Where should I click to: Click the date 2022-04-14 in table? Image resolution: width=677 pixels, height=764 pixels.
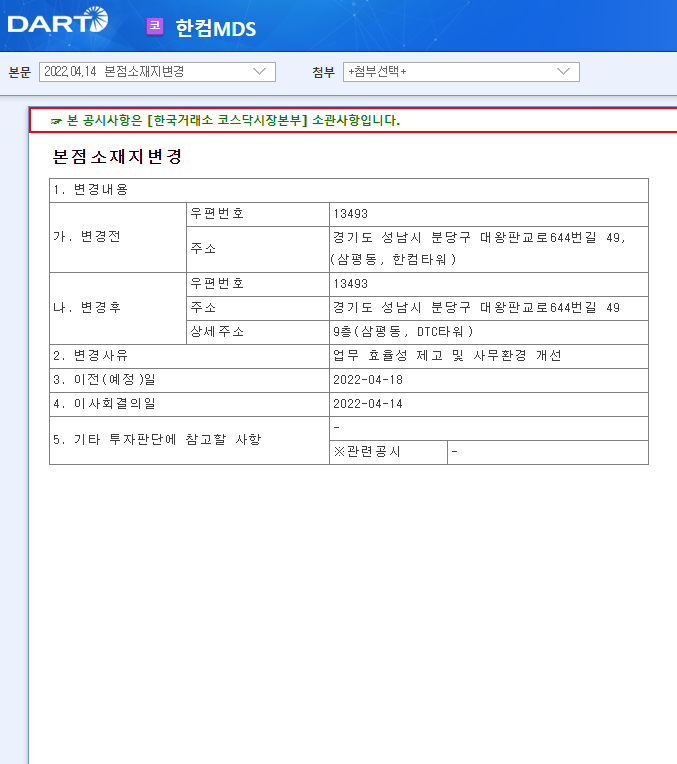click(368, 404)
